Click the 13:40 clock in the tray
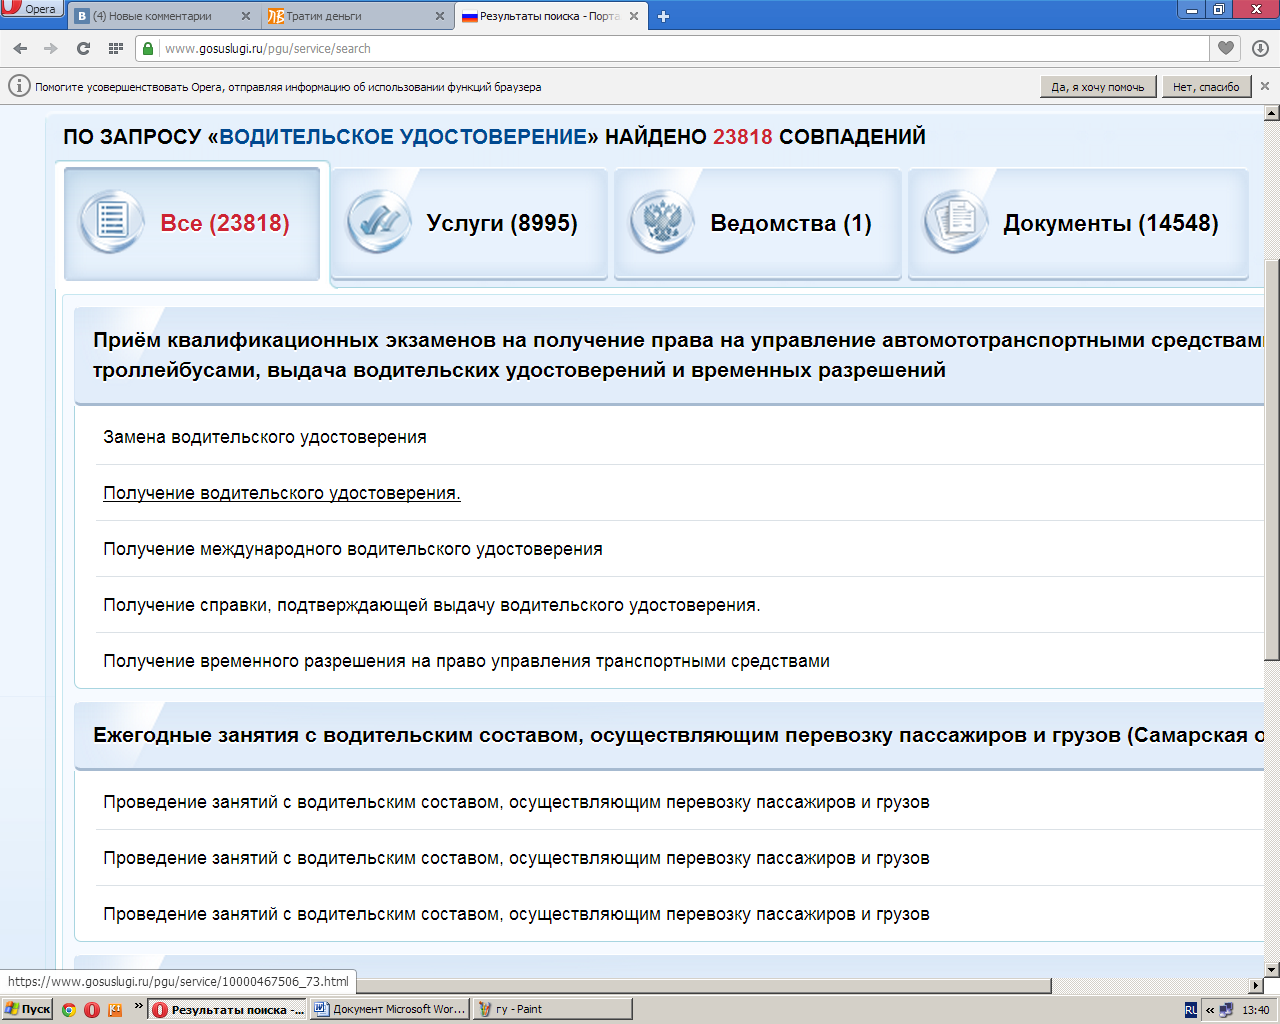This screenshot has width=1280, height=1024. pos(1256,1010)
